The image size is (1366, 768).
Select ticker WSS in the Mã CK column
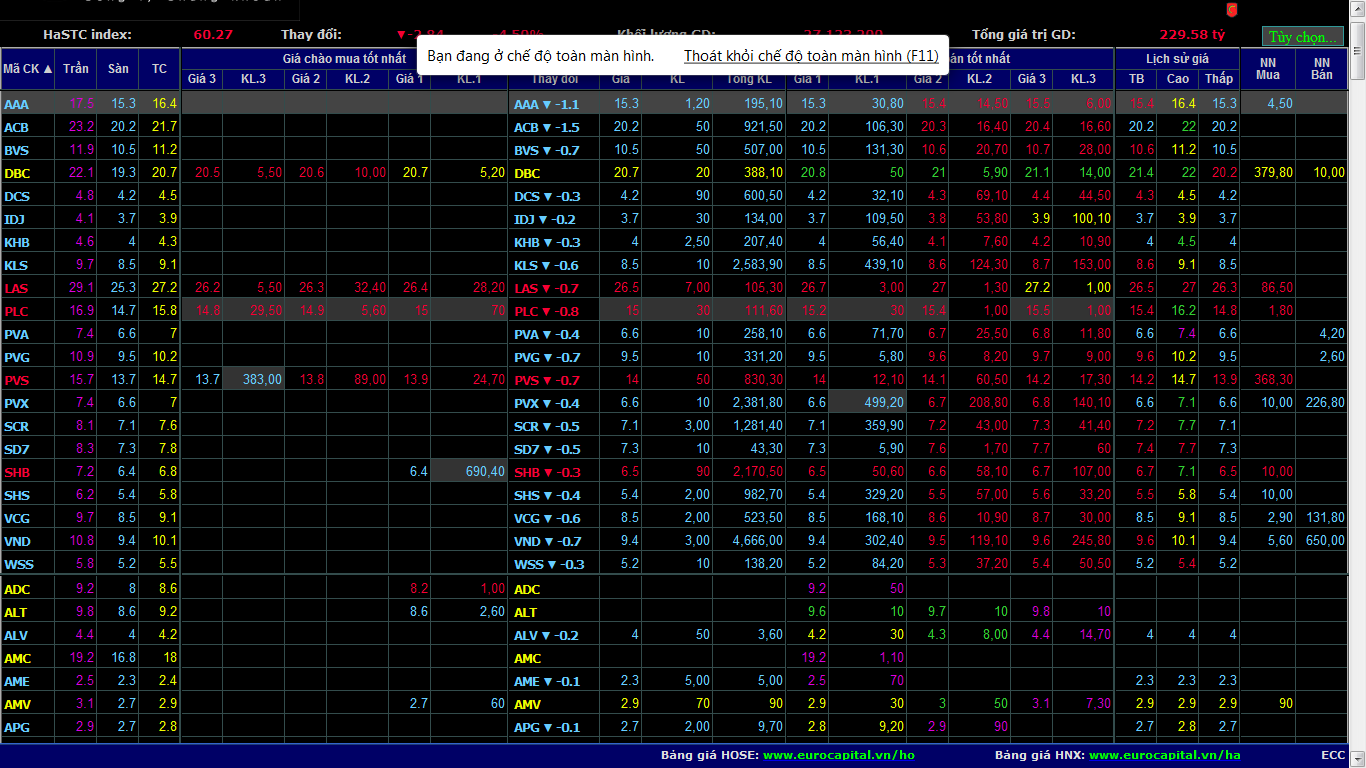tap(18, 564)
